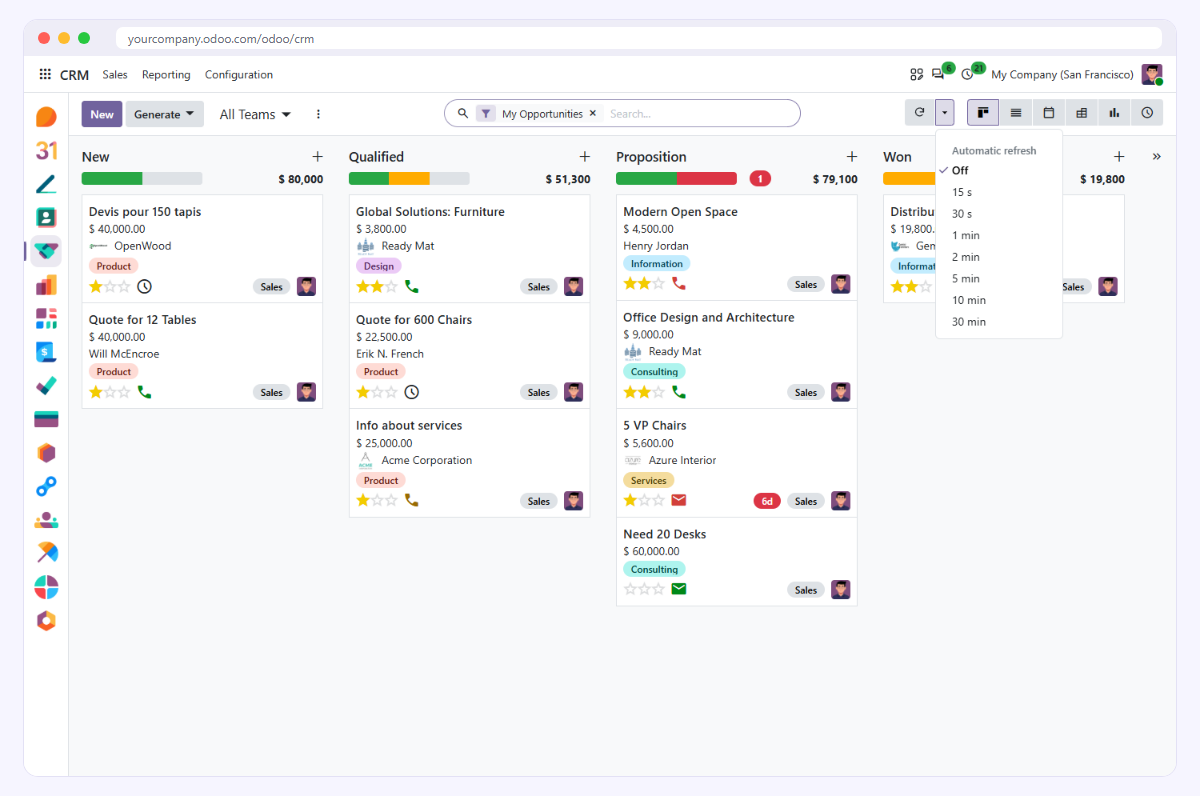The image size is (1200, 796).
Task: Open the Discuss app in sidebar
Action: pos(46,117)
